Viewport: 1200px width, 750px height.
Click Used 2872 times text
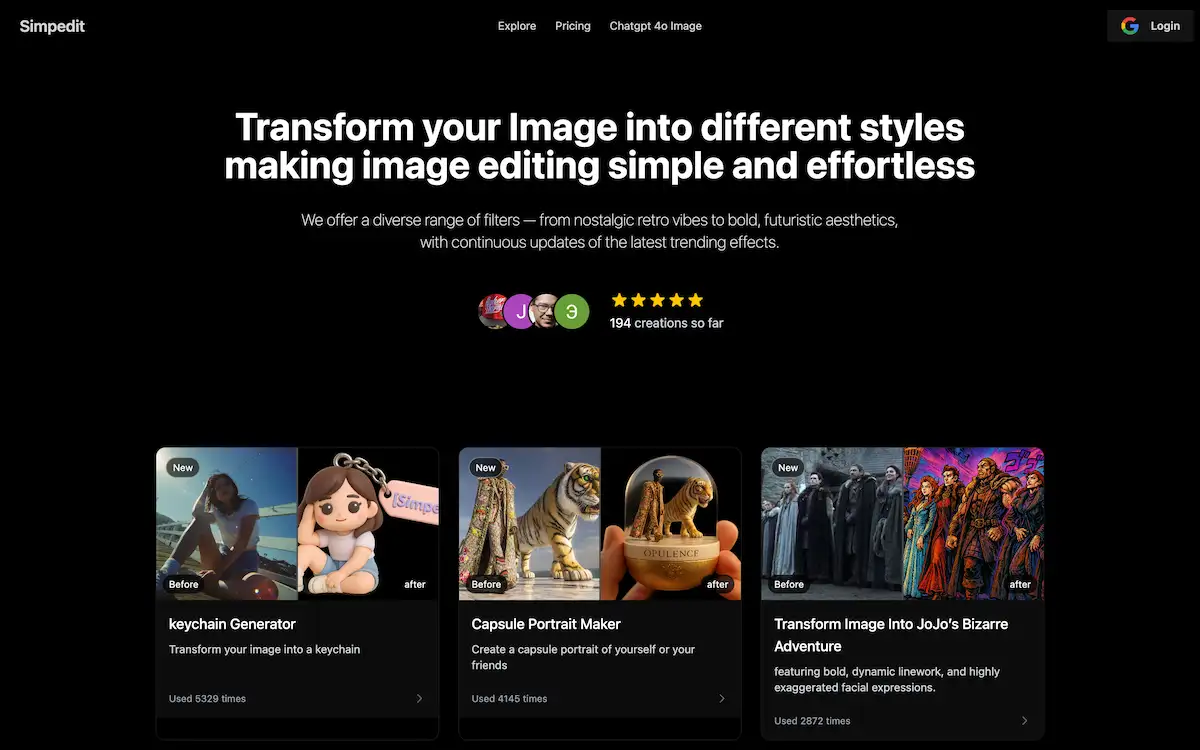(x=812, y=721)
